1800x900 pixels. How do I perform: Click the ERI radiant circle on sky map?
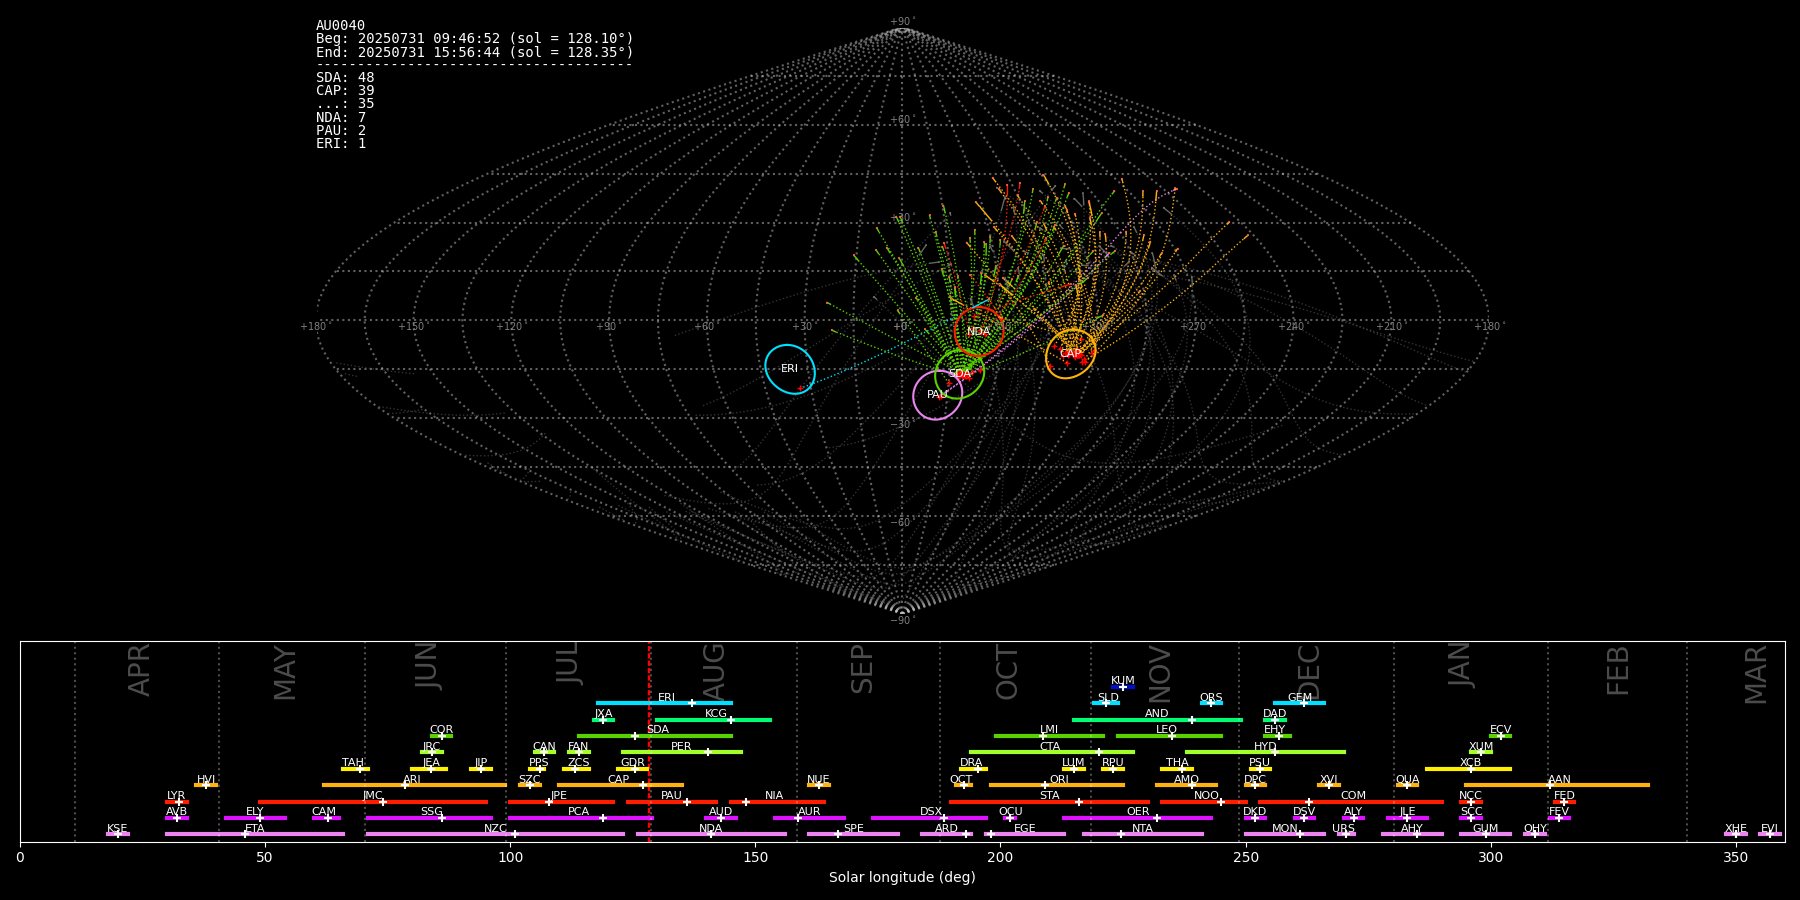pyautogui.click(x=790, y=369)
